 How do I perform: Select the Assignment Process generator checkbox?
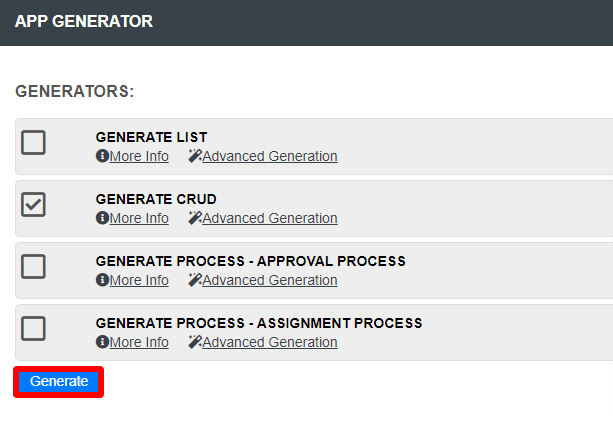coord(34,328)
